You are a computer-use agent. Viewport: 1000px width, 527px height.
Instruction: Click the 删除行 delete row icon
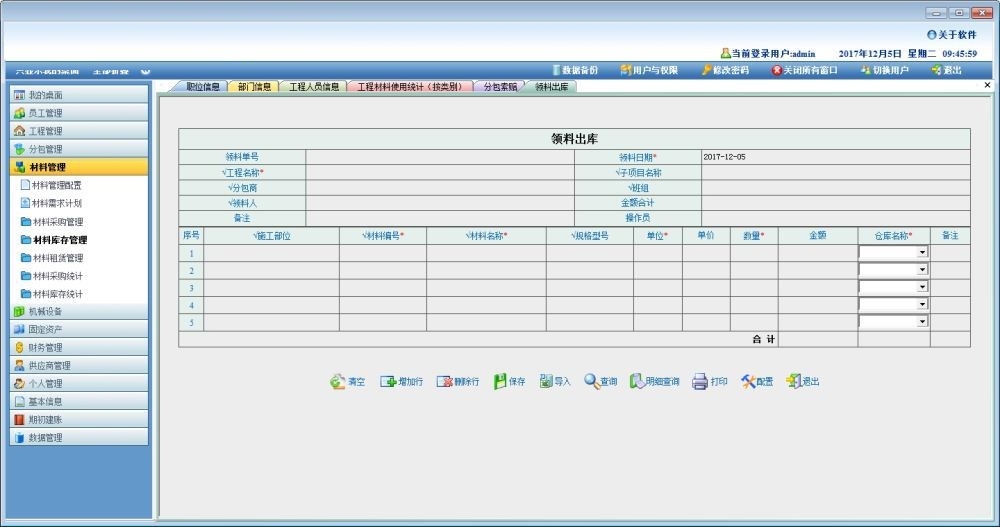444,382
